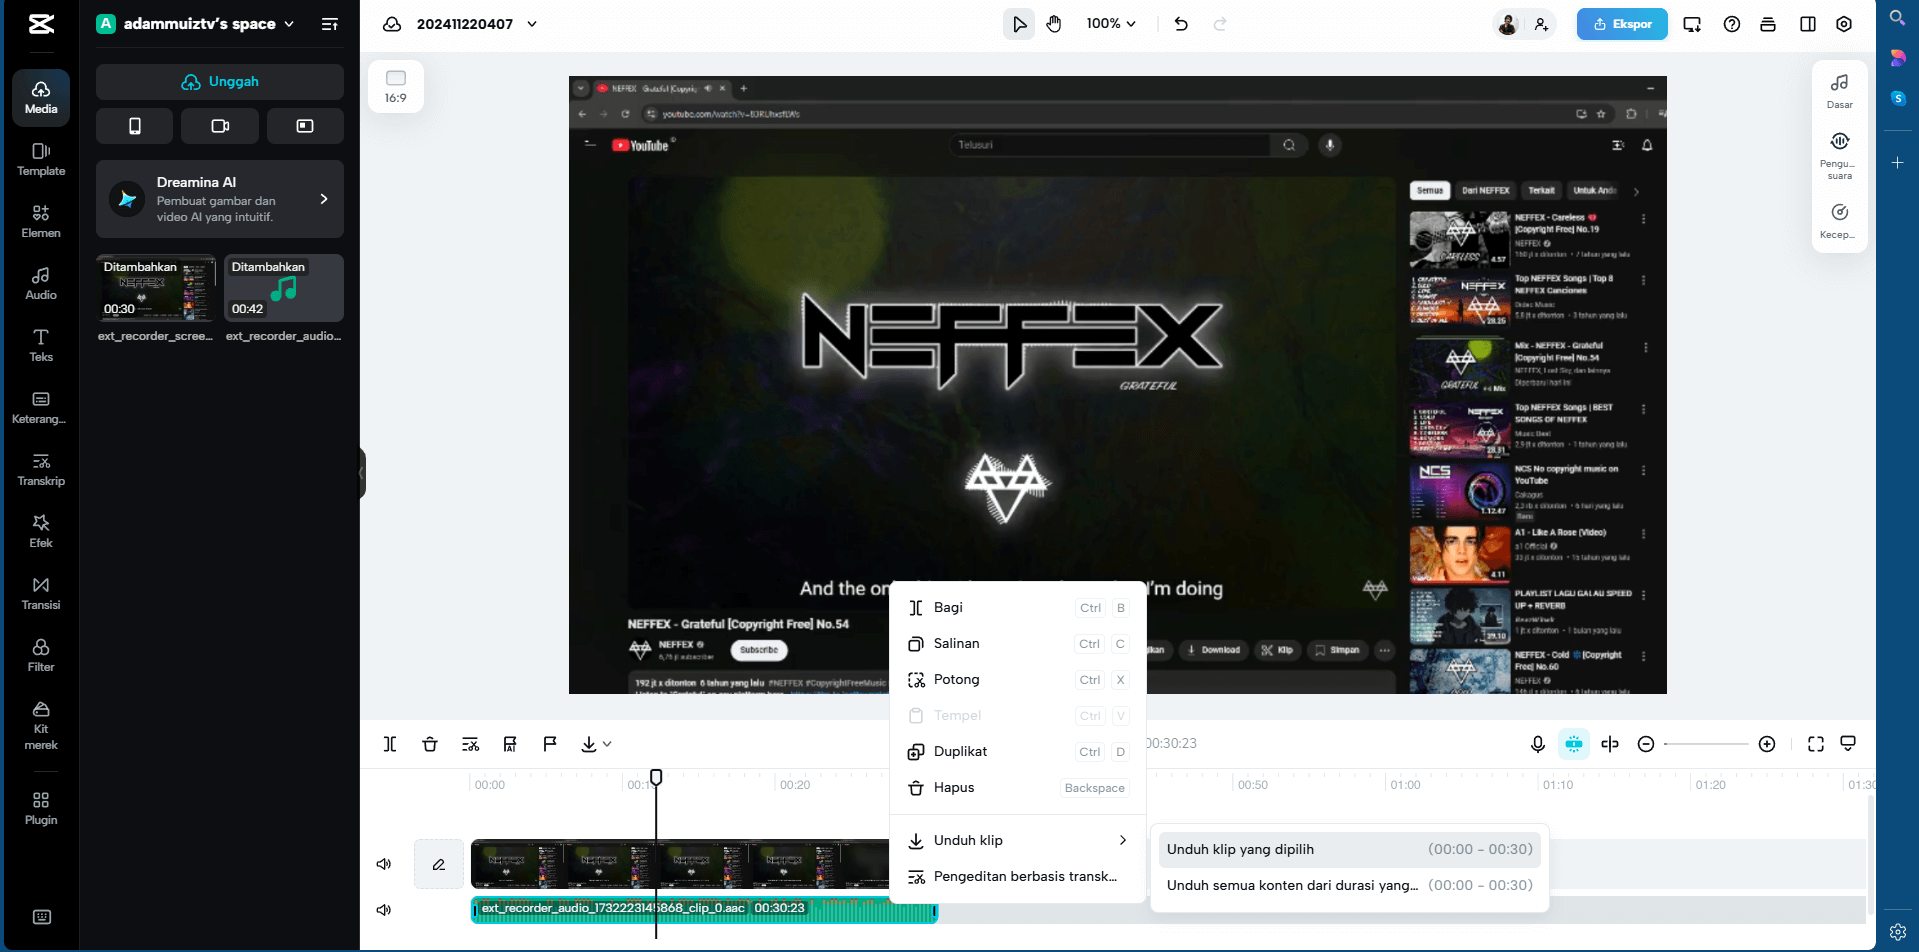The image size is (1919, 952).
Task: Open the help question mark icon
Action: 1732,24
